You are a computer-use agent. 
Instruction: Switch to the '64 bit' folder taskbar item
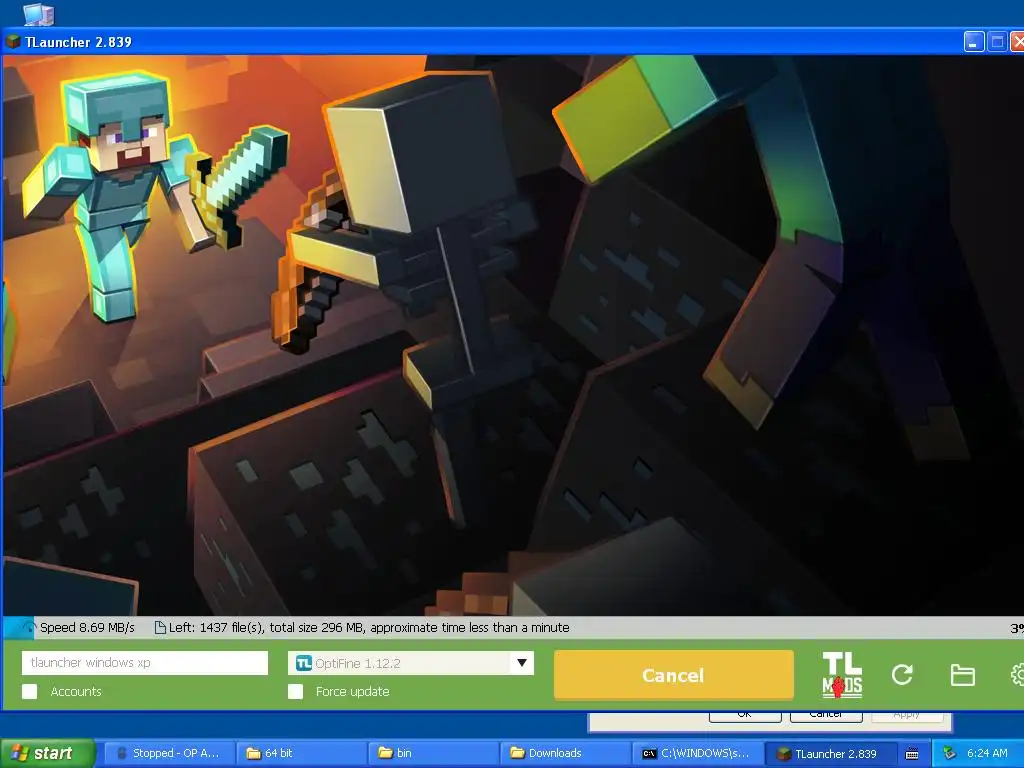click(x=302, y=753)
